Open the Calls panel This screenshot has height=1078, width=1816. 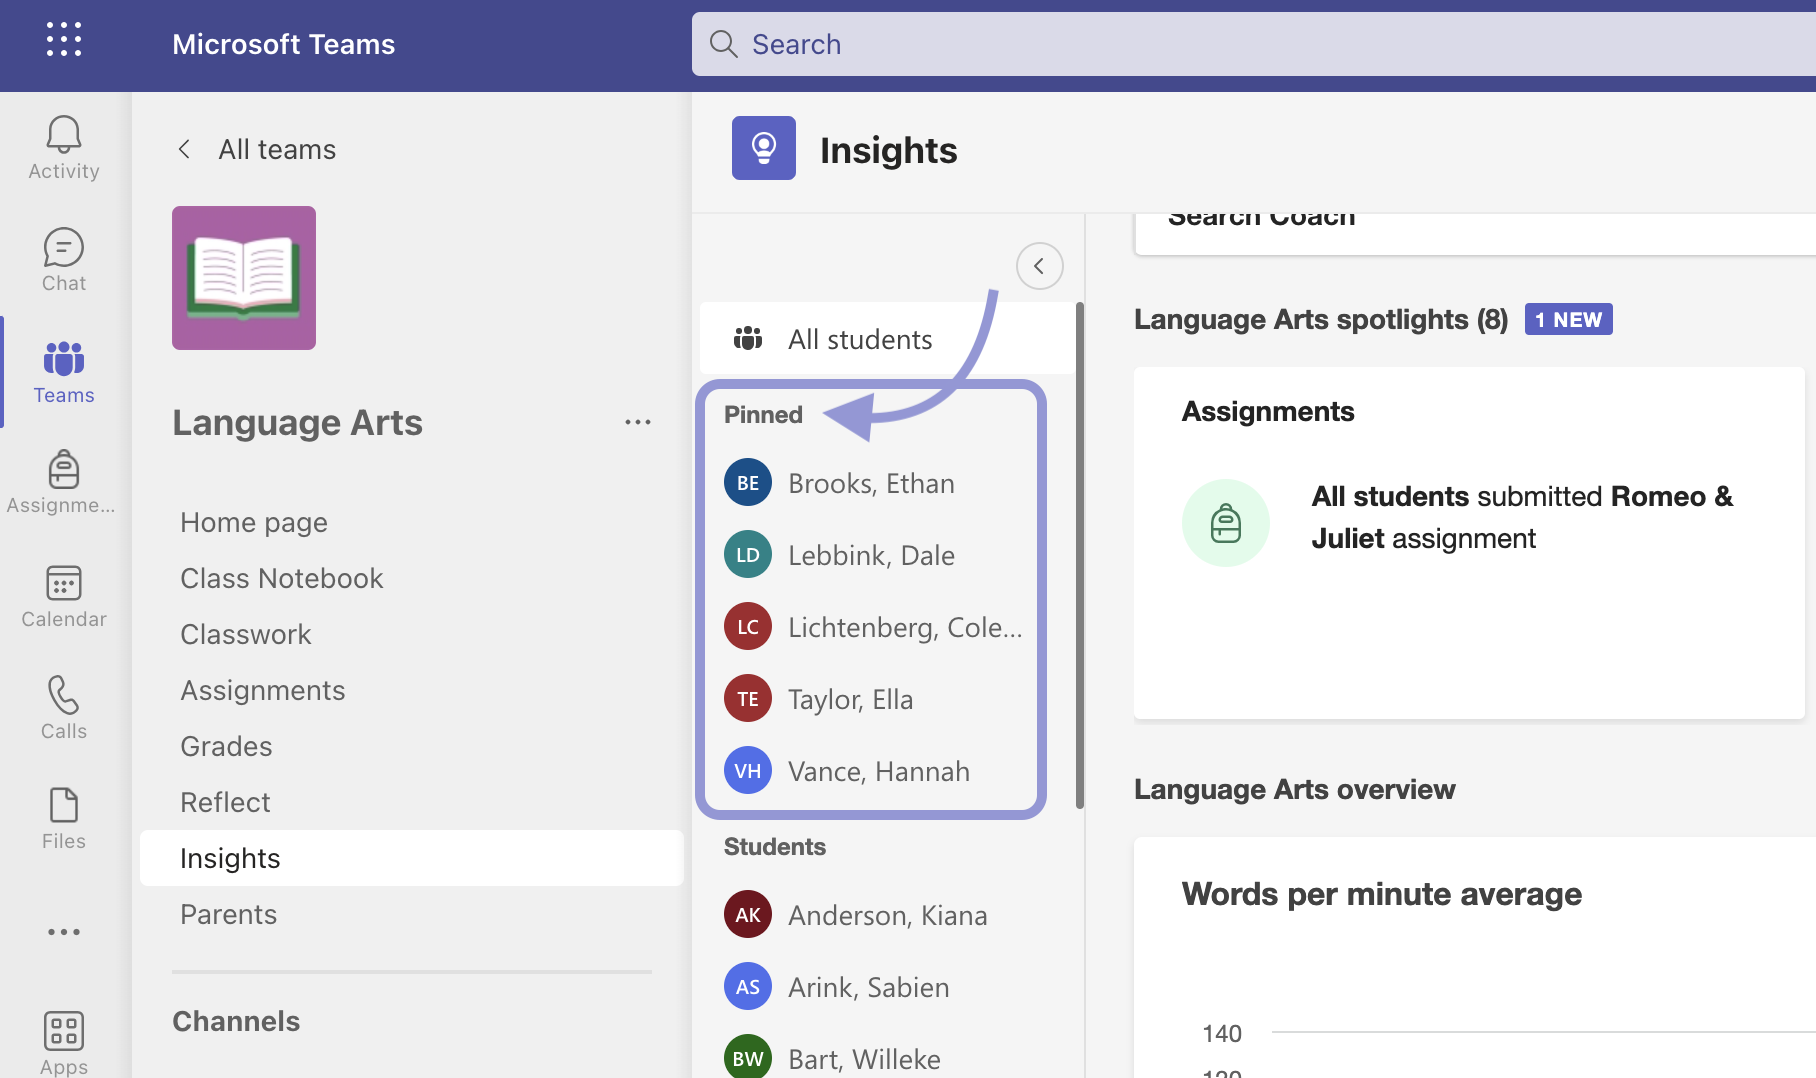[x=63, y=708]
